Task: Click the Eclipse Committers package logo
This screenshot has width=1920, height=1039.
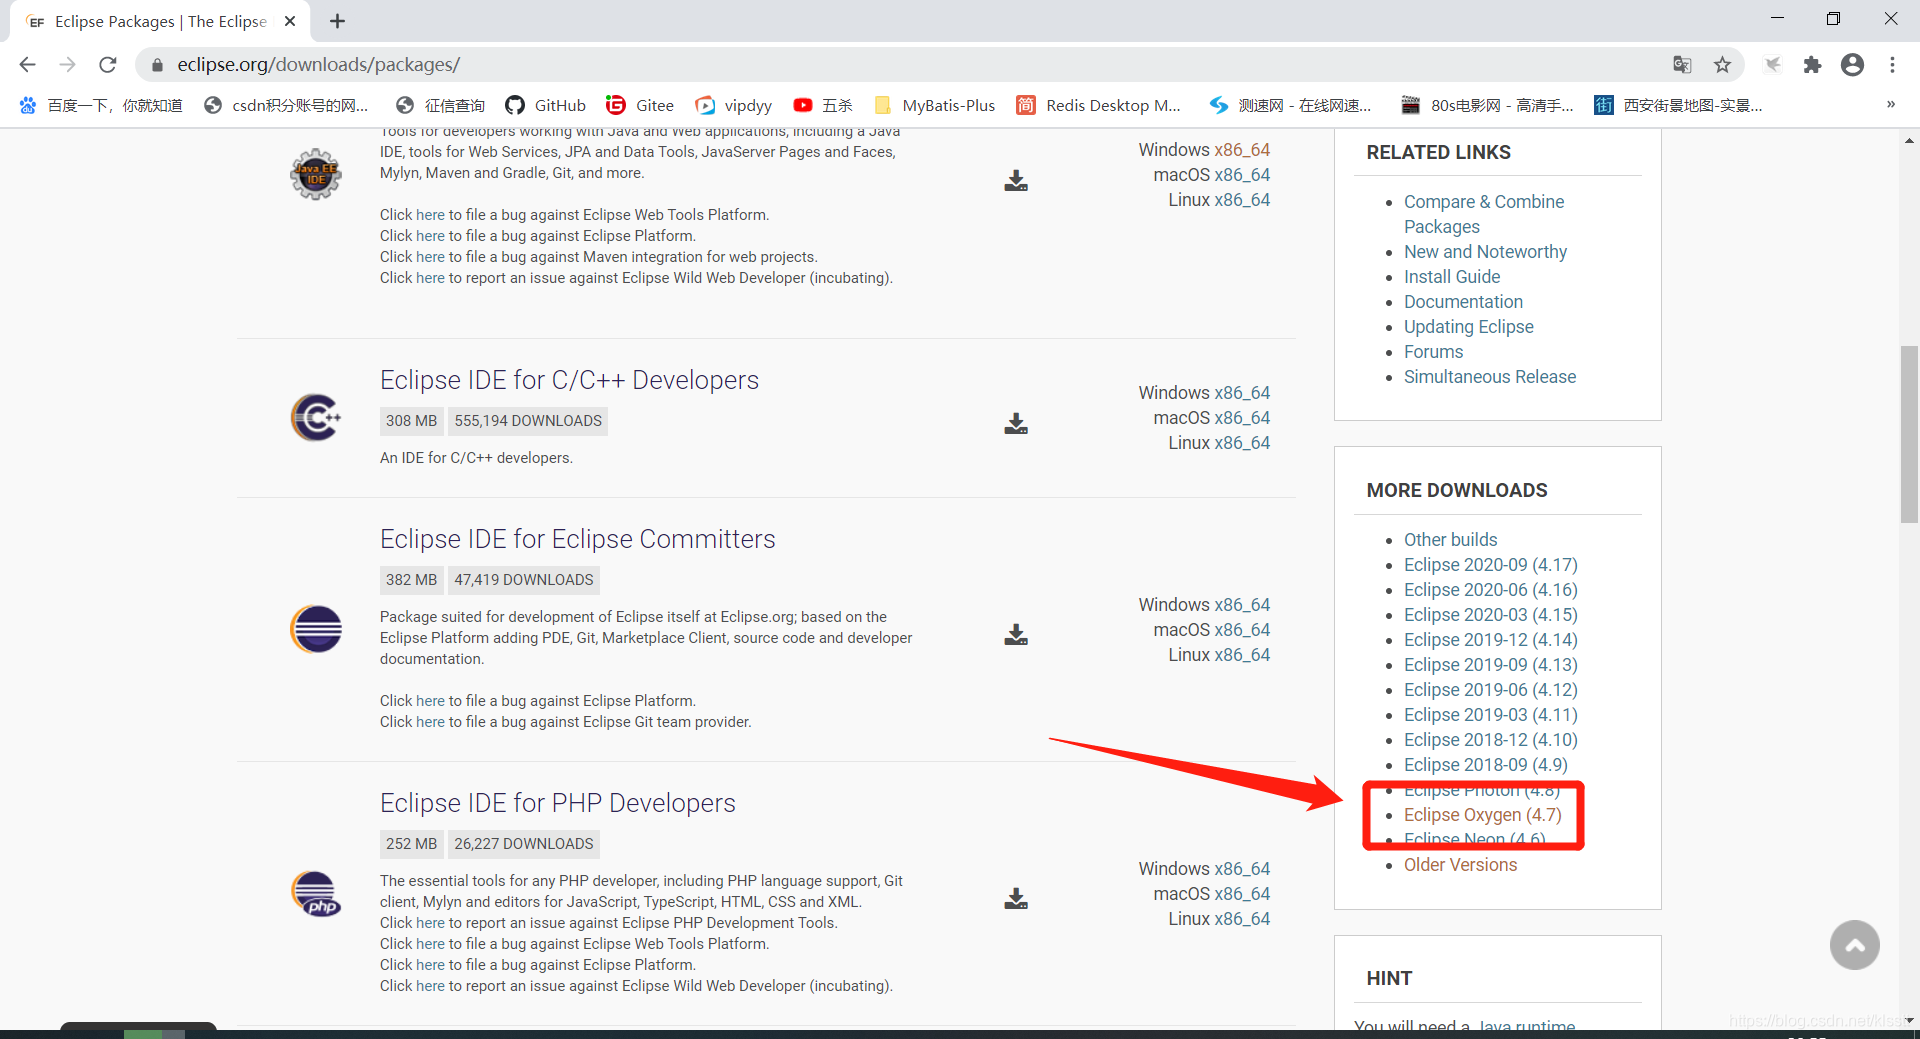Action: pos(316,629)
